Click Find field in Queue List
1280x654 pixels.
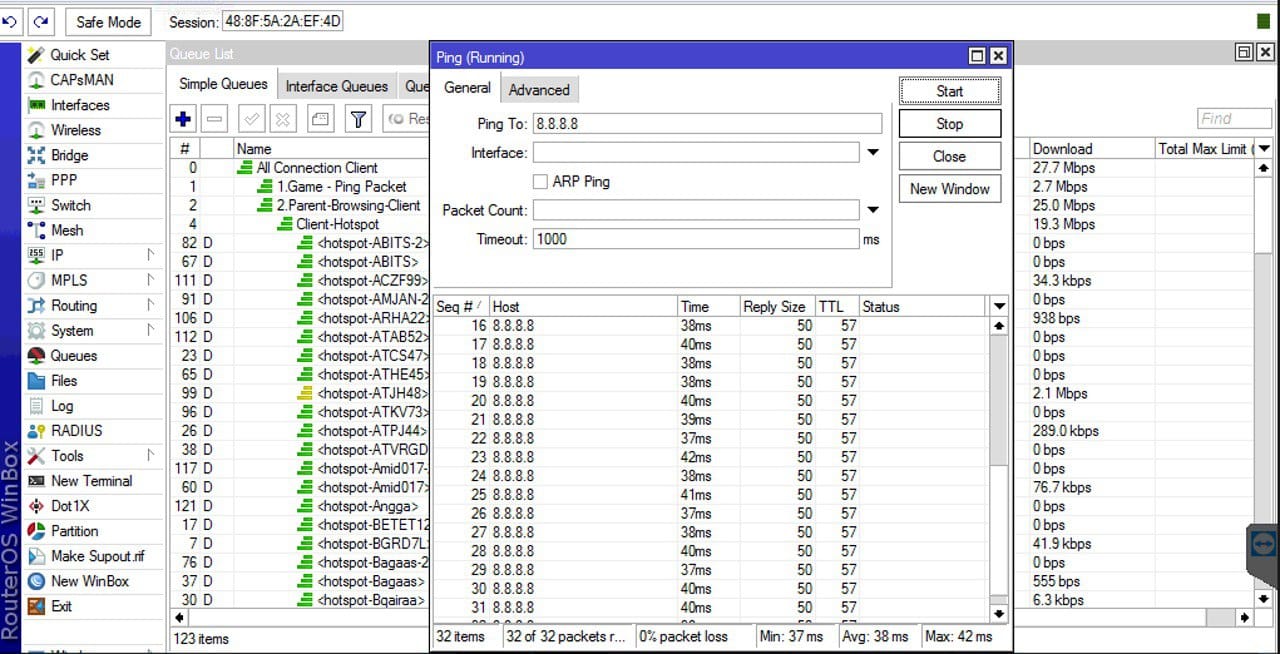[x=1234, y=119]
